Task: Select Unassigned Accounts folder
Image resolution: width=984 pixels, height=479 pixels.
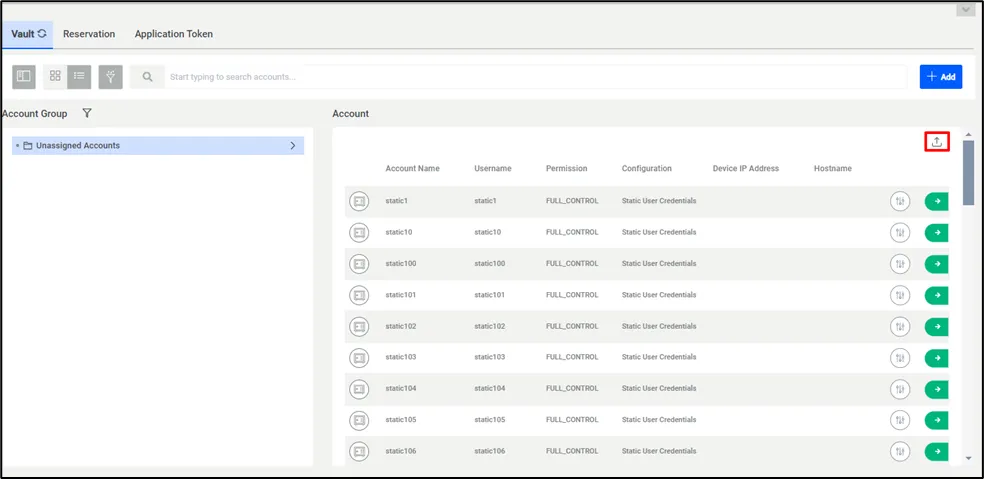Action: 158,146
